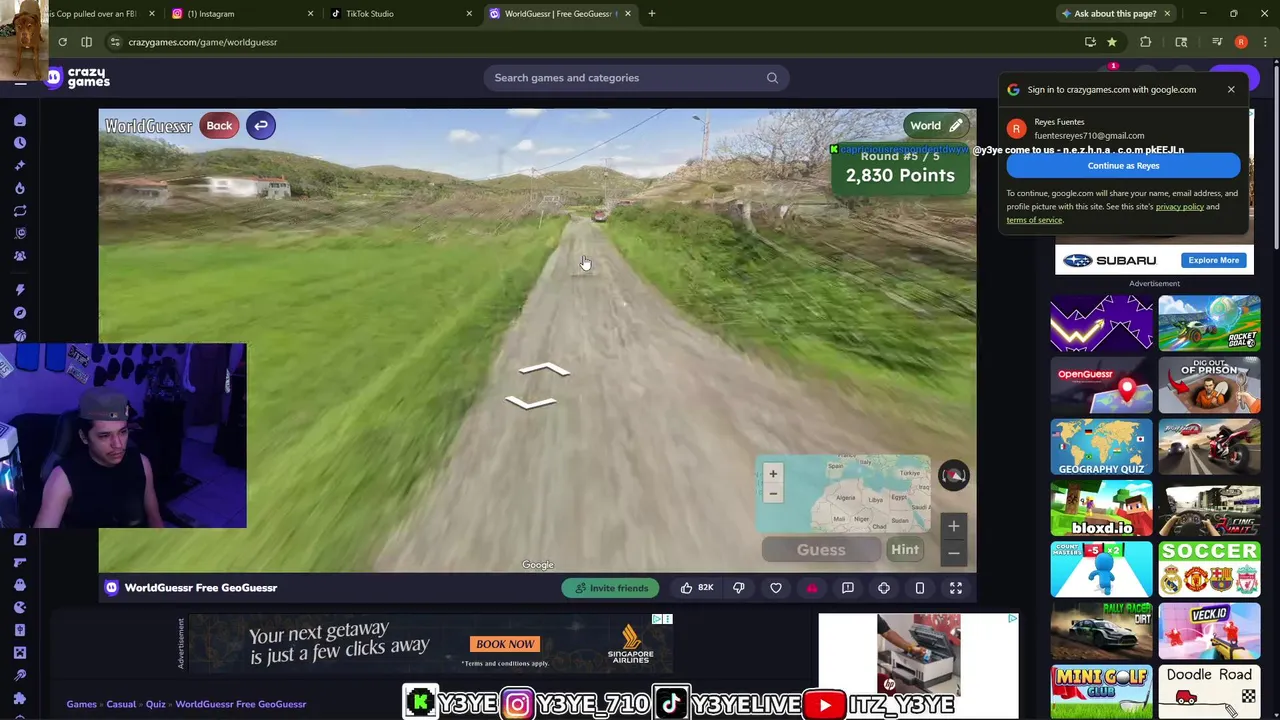Bookmark this page with the star icon

pyautogui.click(x=1111, y=42)
